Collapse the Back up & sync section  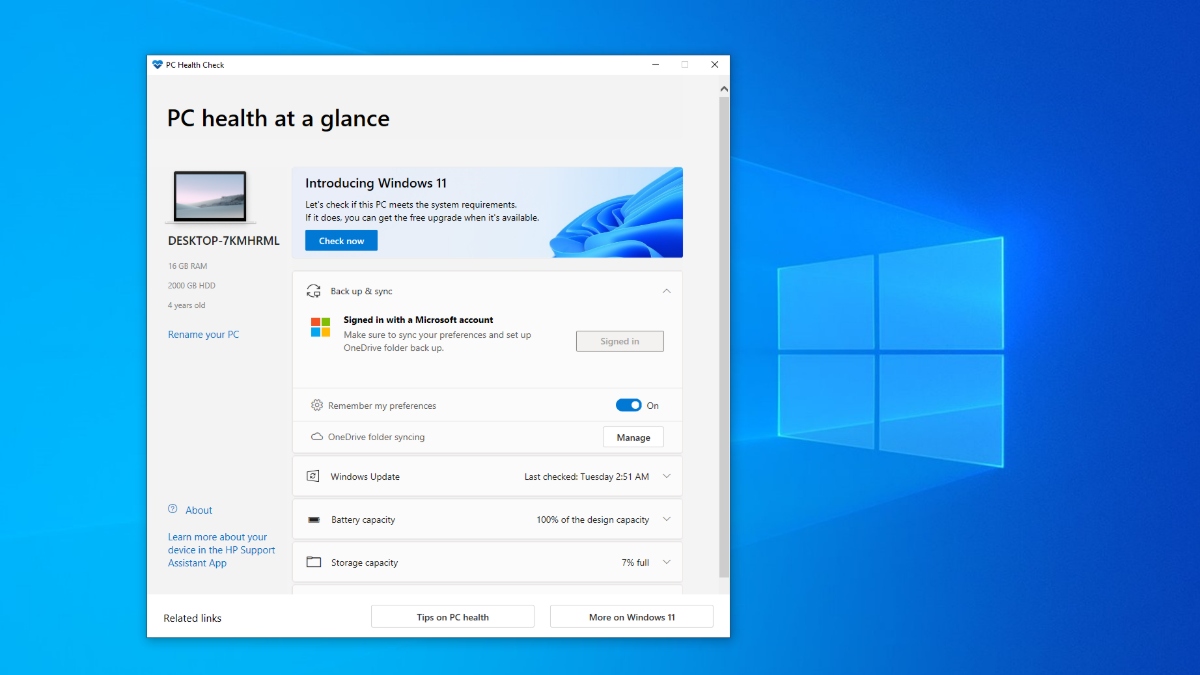[666, 291]
